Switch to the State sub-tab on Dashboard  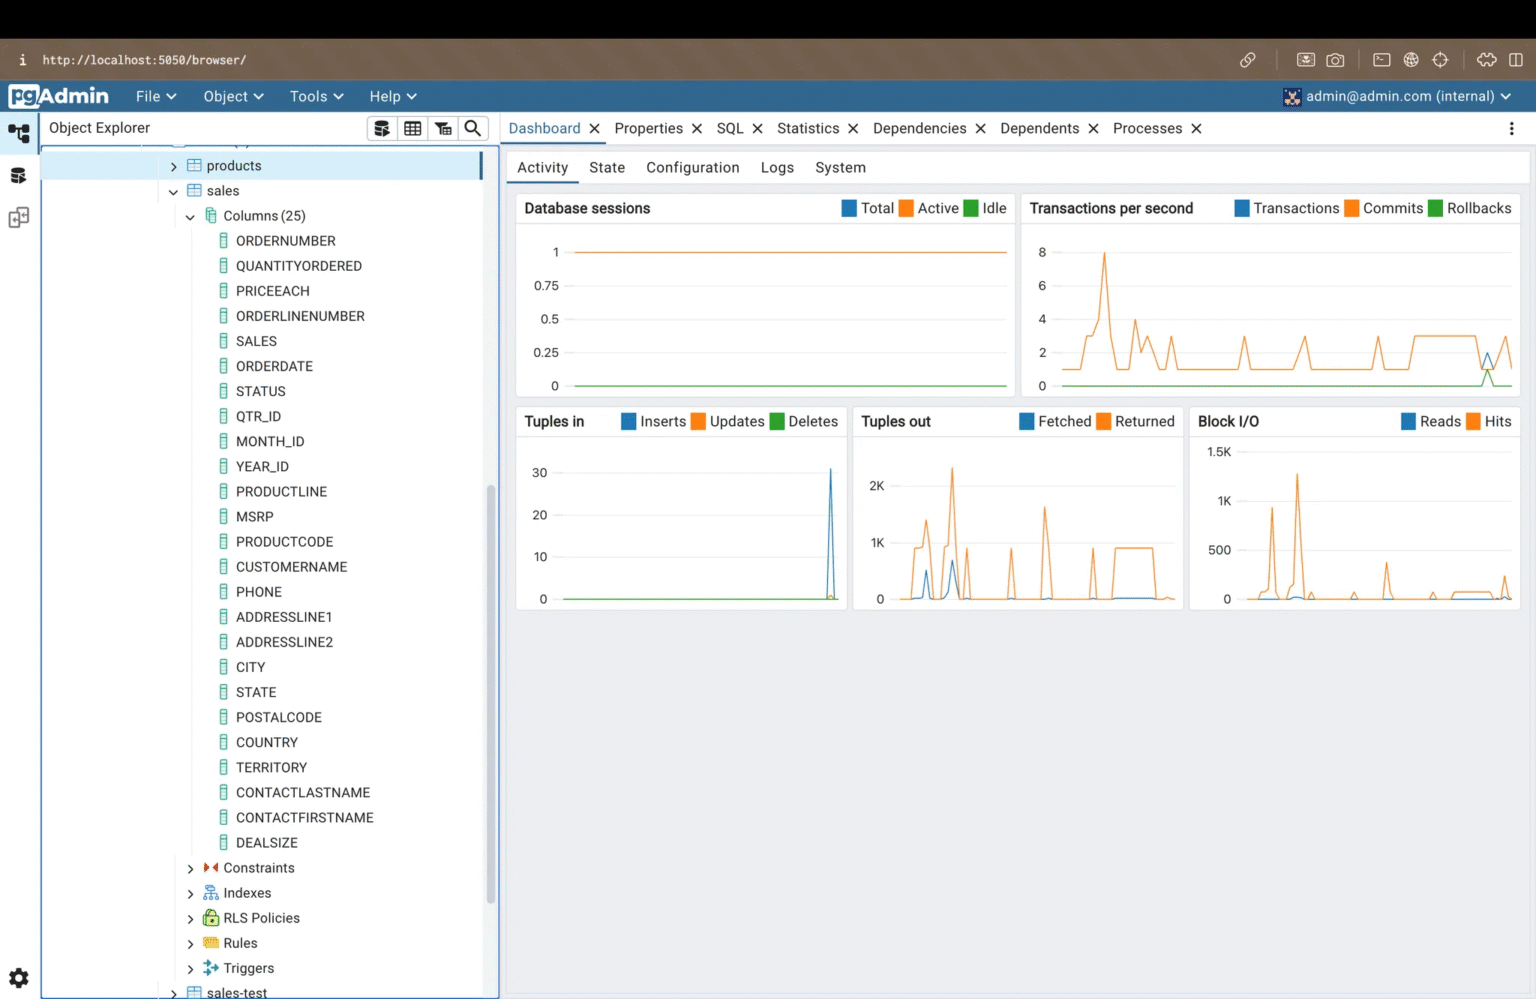click(606, 167)
